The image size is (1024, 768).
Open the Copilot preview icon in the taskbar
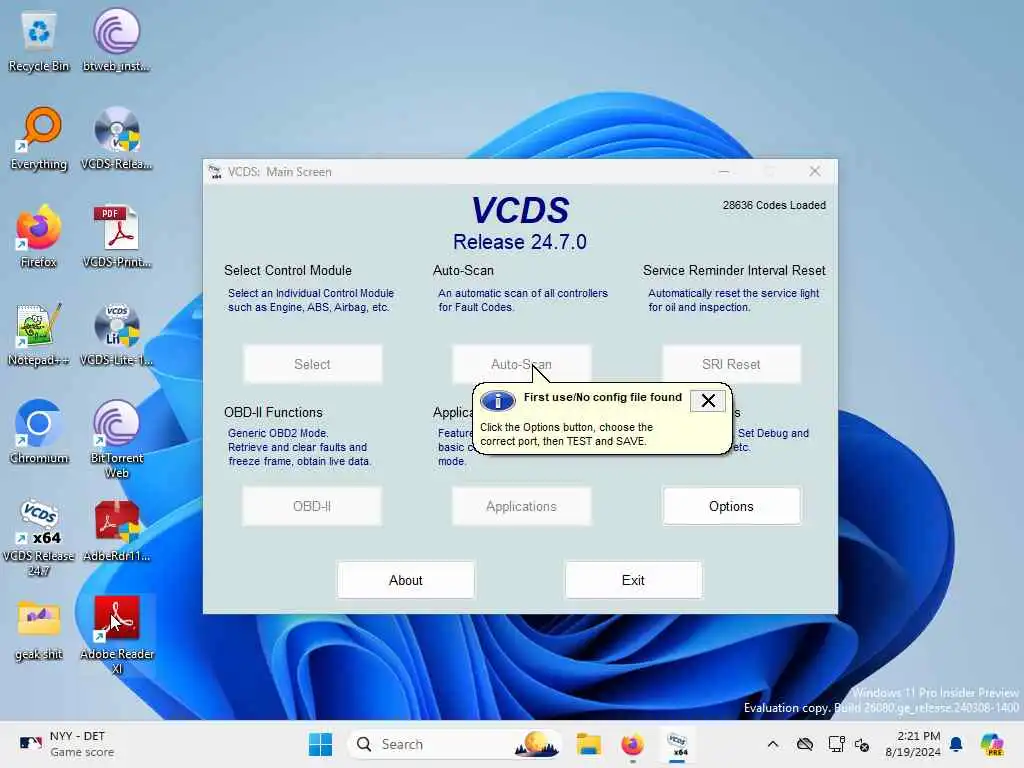[x=992, y=744]
